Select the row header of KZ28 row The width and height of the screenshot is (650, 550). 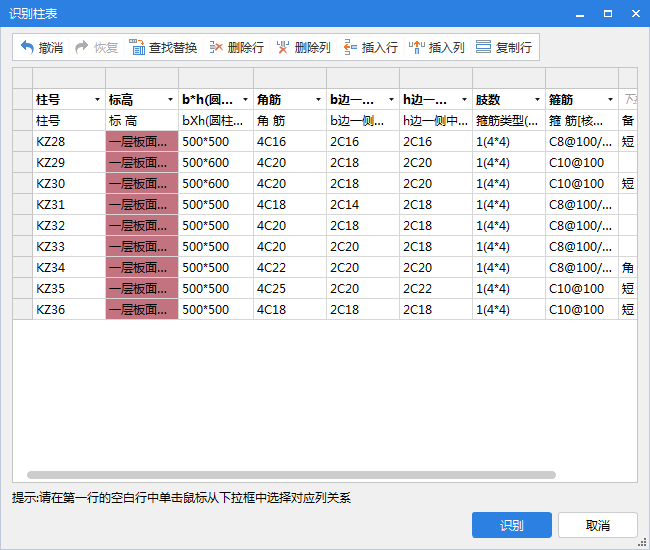pyautogui.click(x=22, y=142)
